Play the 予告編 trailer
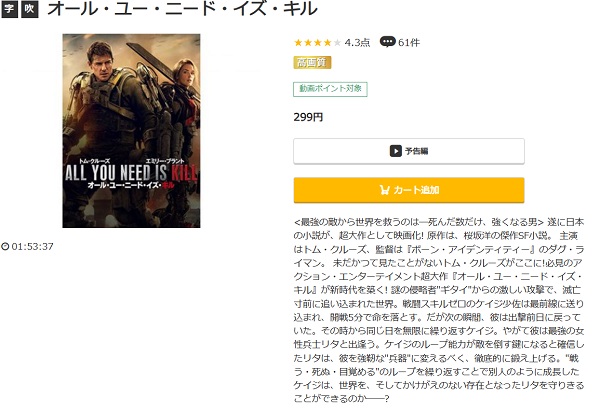Screen dimensions: 600x412 [x=409, y=151]
